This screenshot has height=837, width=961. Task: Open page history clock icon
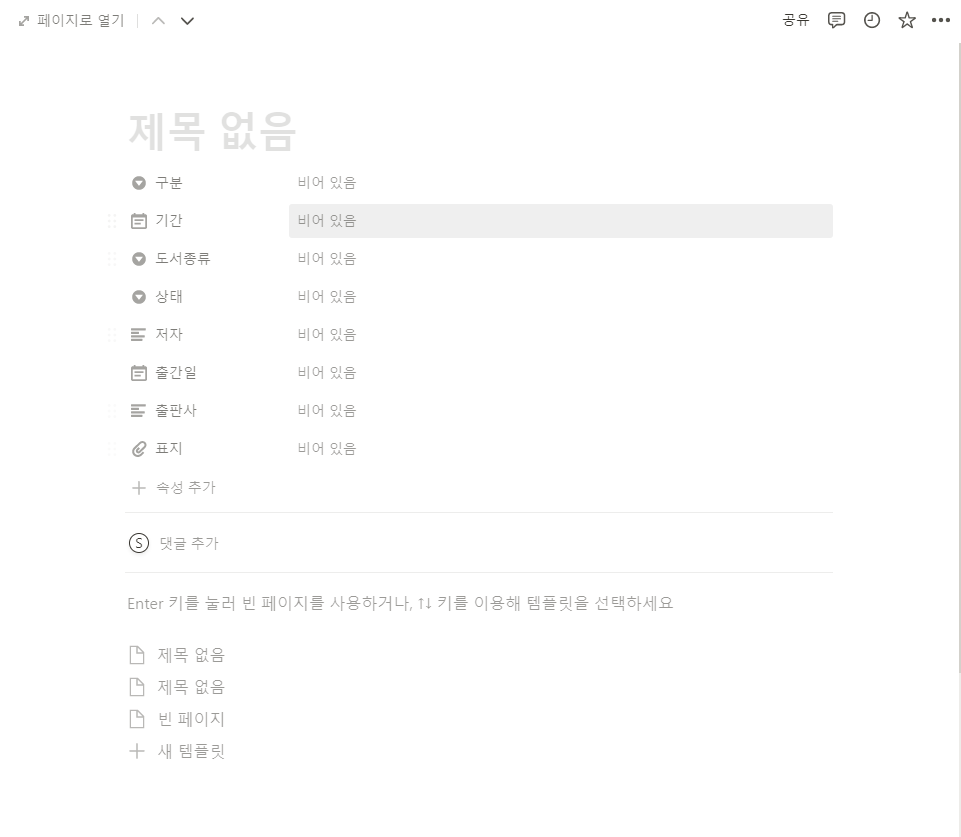coord(872,20)
